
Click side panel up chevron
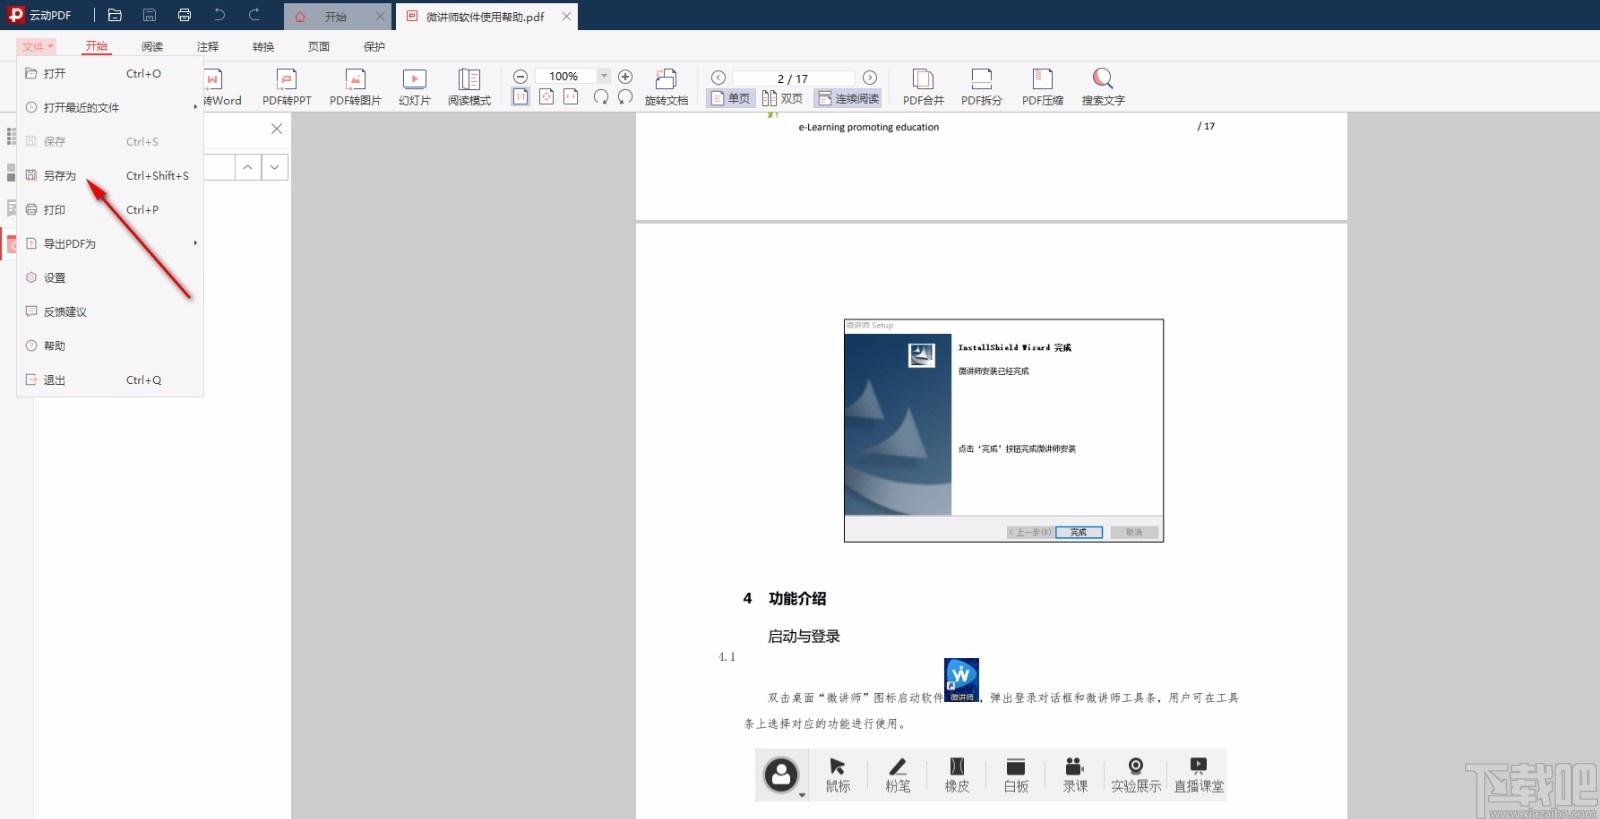point(247,167)
